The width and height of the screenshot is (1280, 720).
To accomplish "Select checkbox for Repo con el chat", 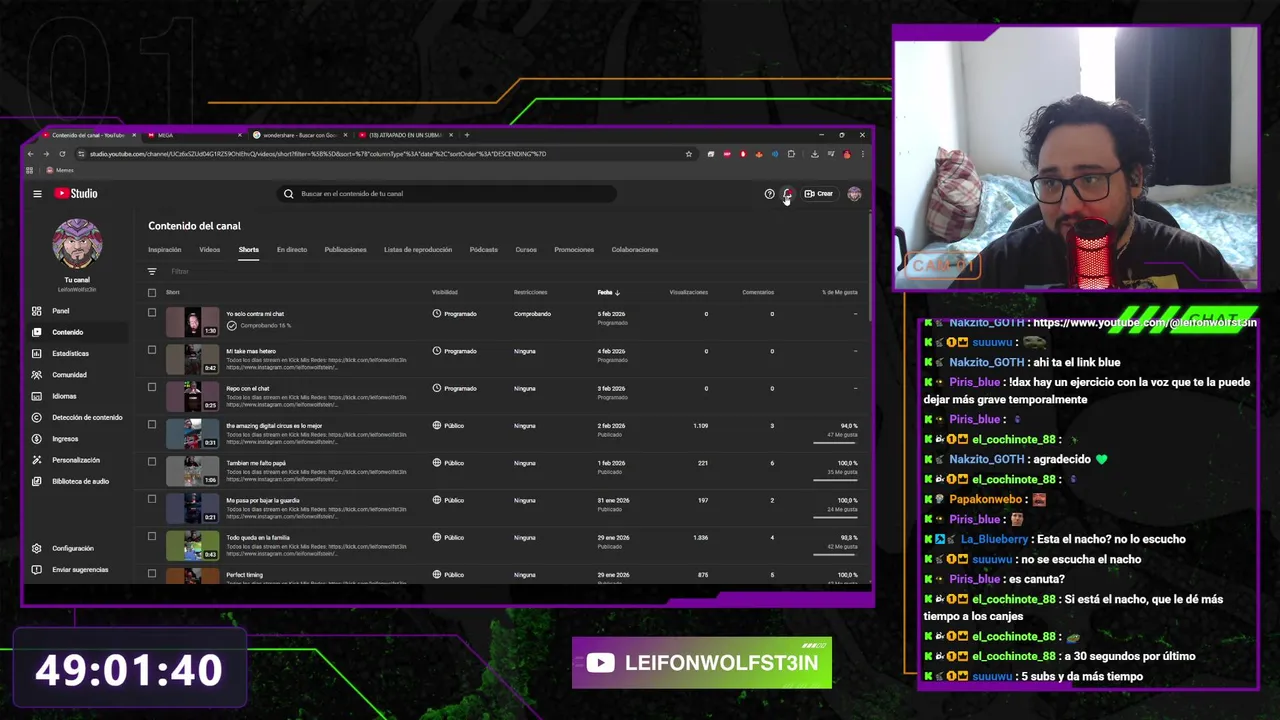I will pyautogui.click(x=152, y=387).
